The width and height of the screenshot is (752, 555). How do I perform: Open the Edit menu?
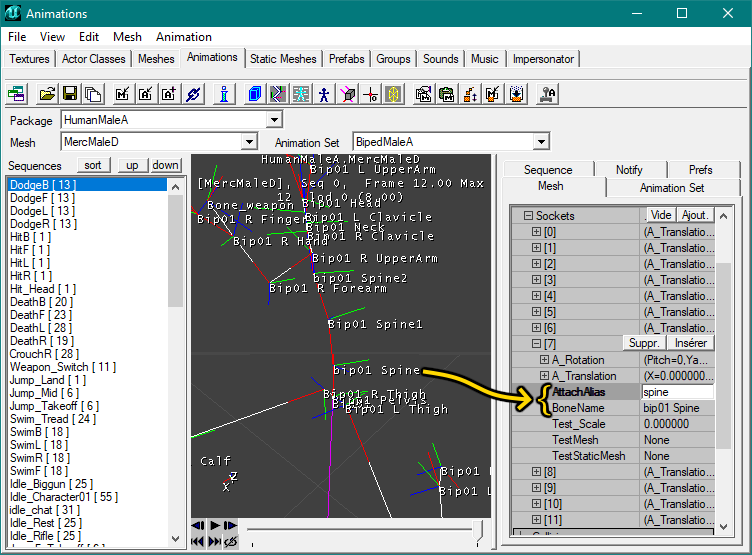(x=89, y=37)
